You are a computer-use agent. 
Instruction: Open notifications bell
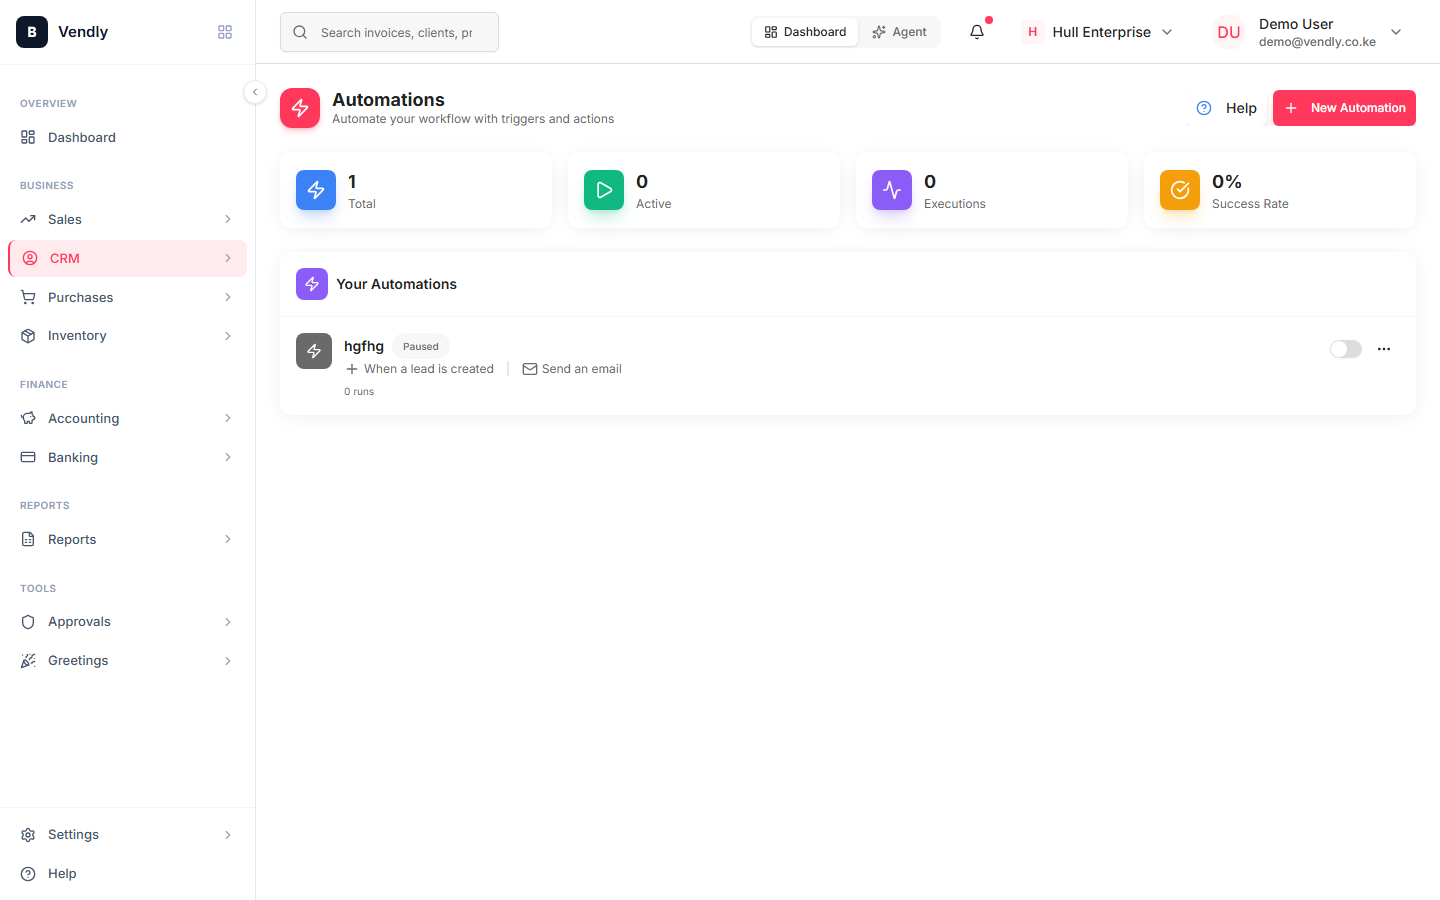977,32
